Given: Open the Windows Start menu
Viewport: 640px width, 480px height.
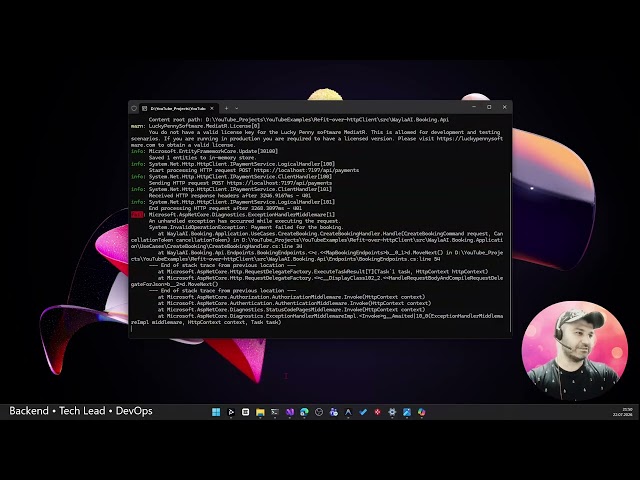Looking at the screenshot, I should point(216,412).
